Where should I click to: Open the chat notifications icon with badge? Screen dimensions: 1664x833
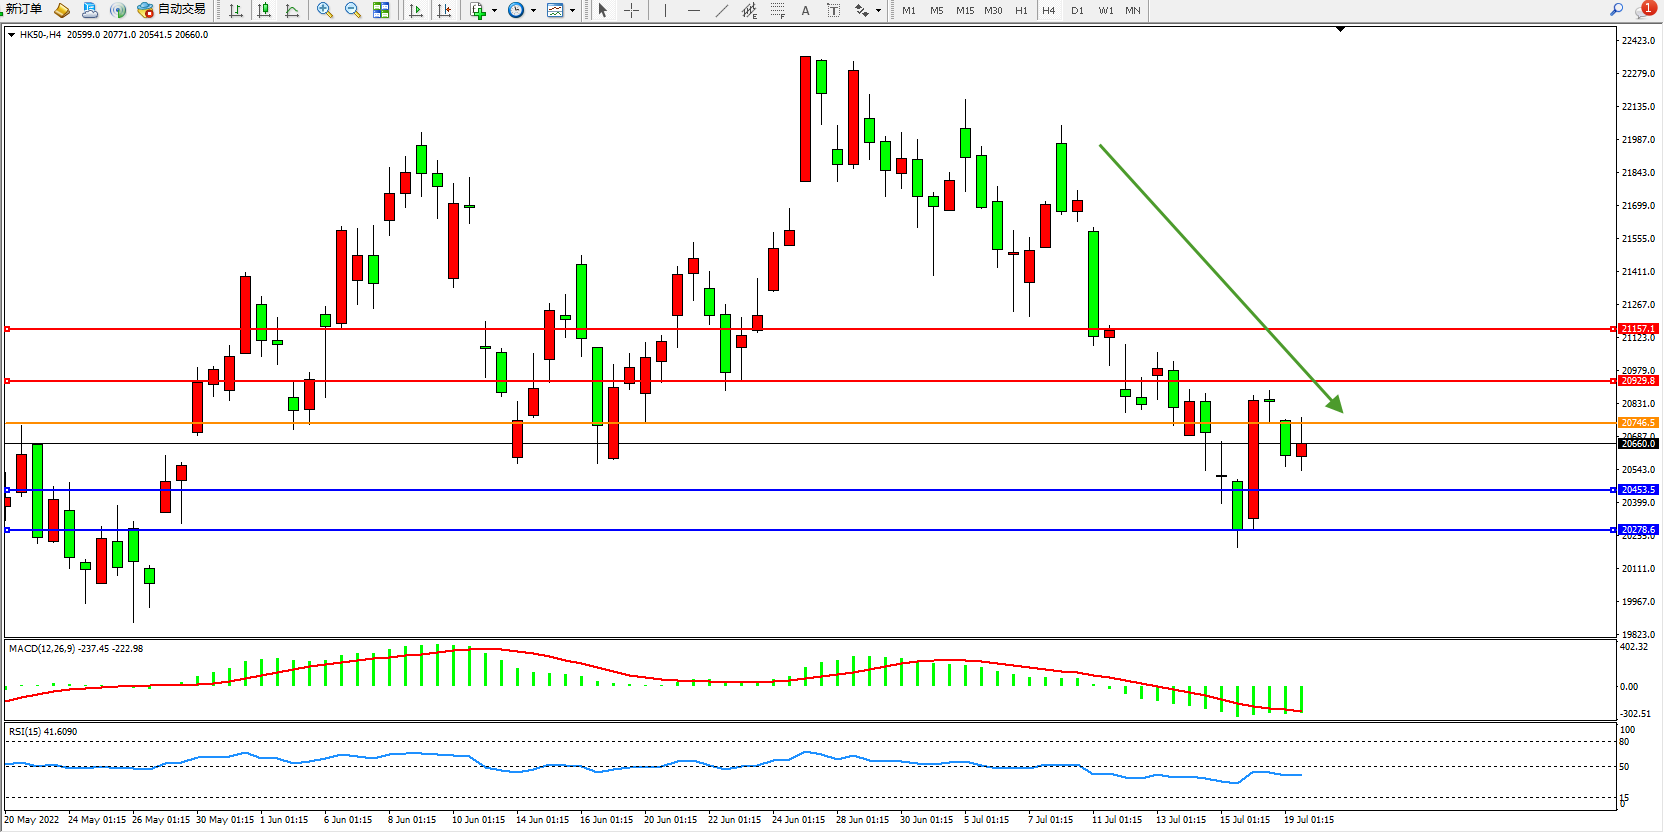(1644, 9)
